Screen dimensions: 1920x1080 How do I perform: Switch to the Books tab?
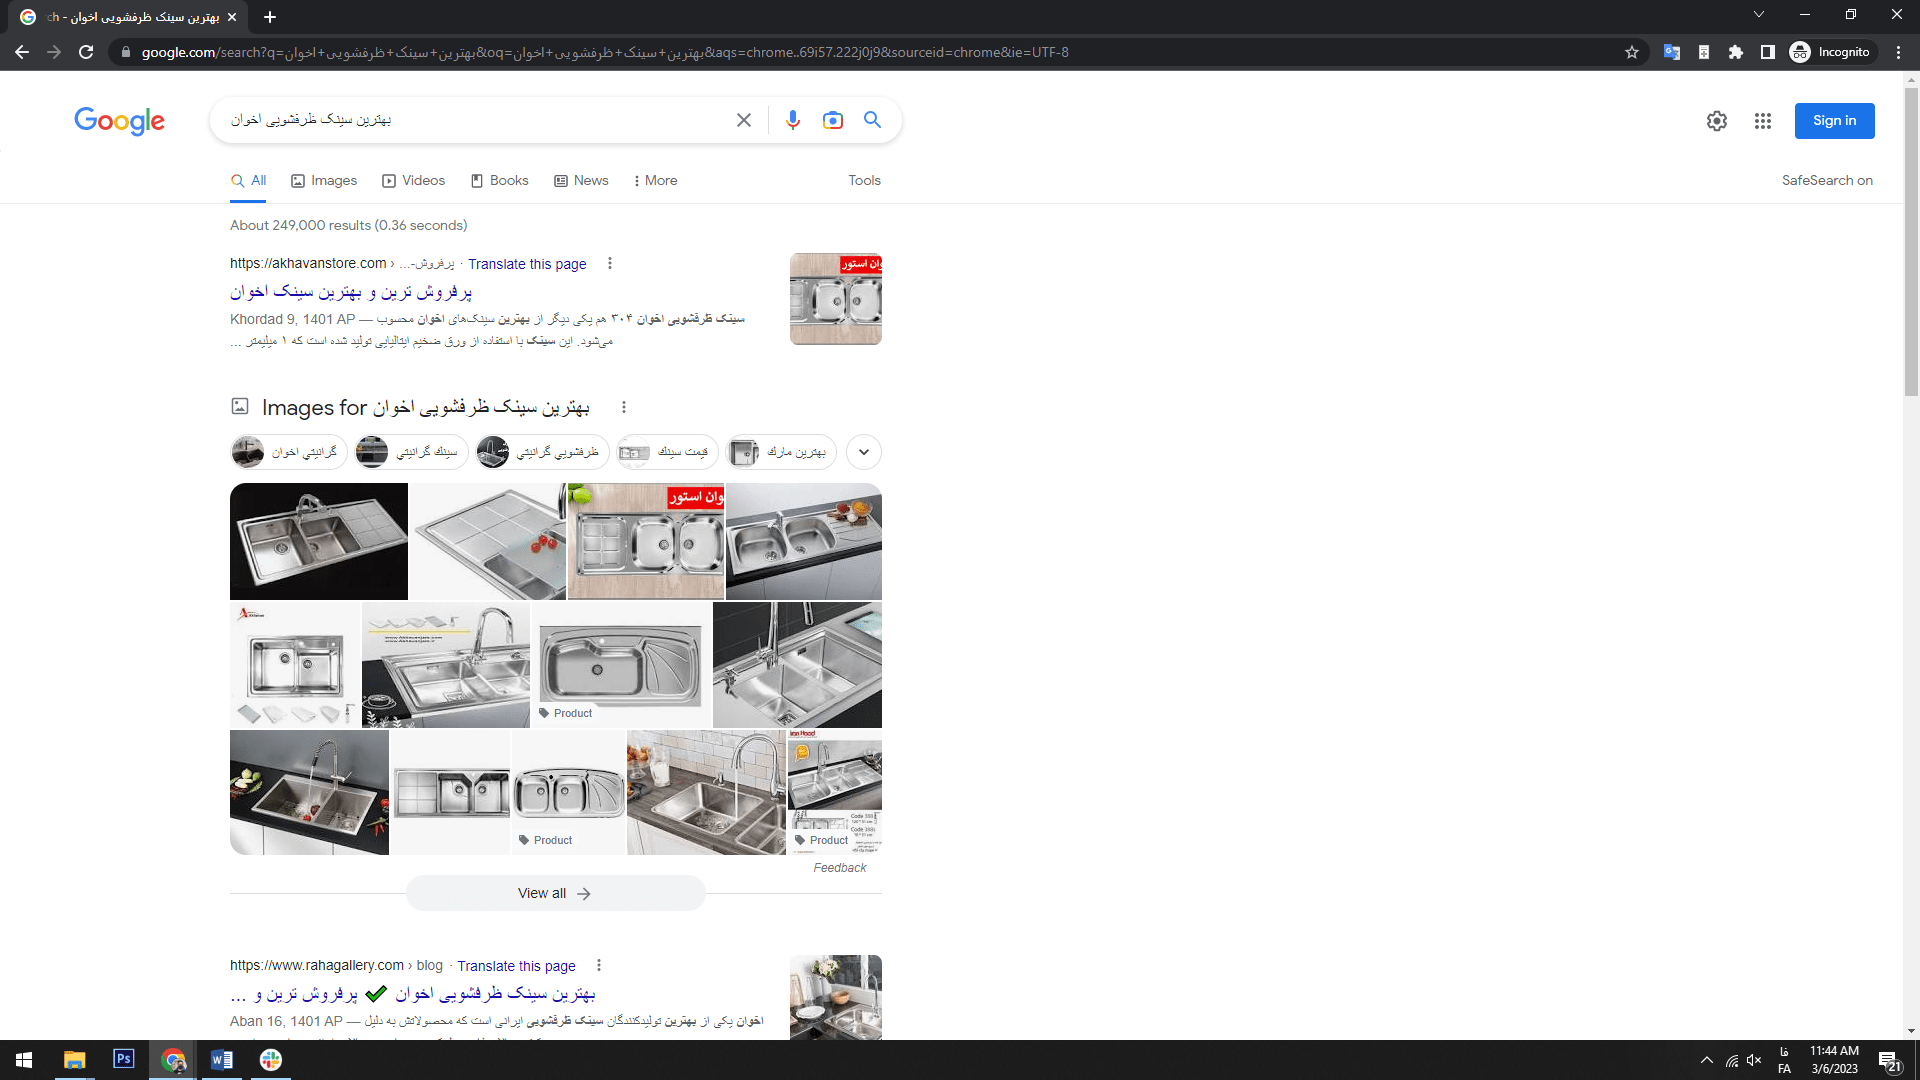pos(499,181)
